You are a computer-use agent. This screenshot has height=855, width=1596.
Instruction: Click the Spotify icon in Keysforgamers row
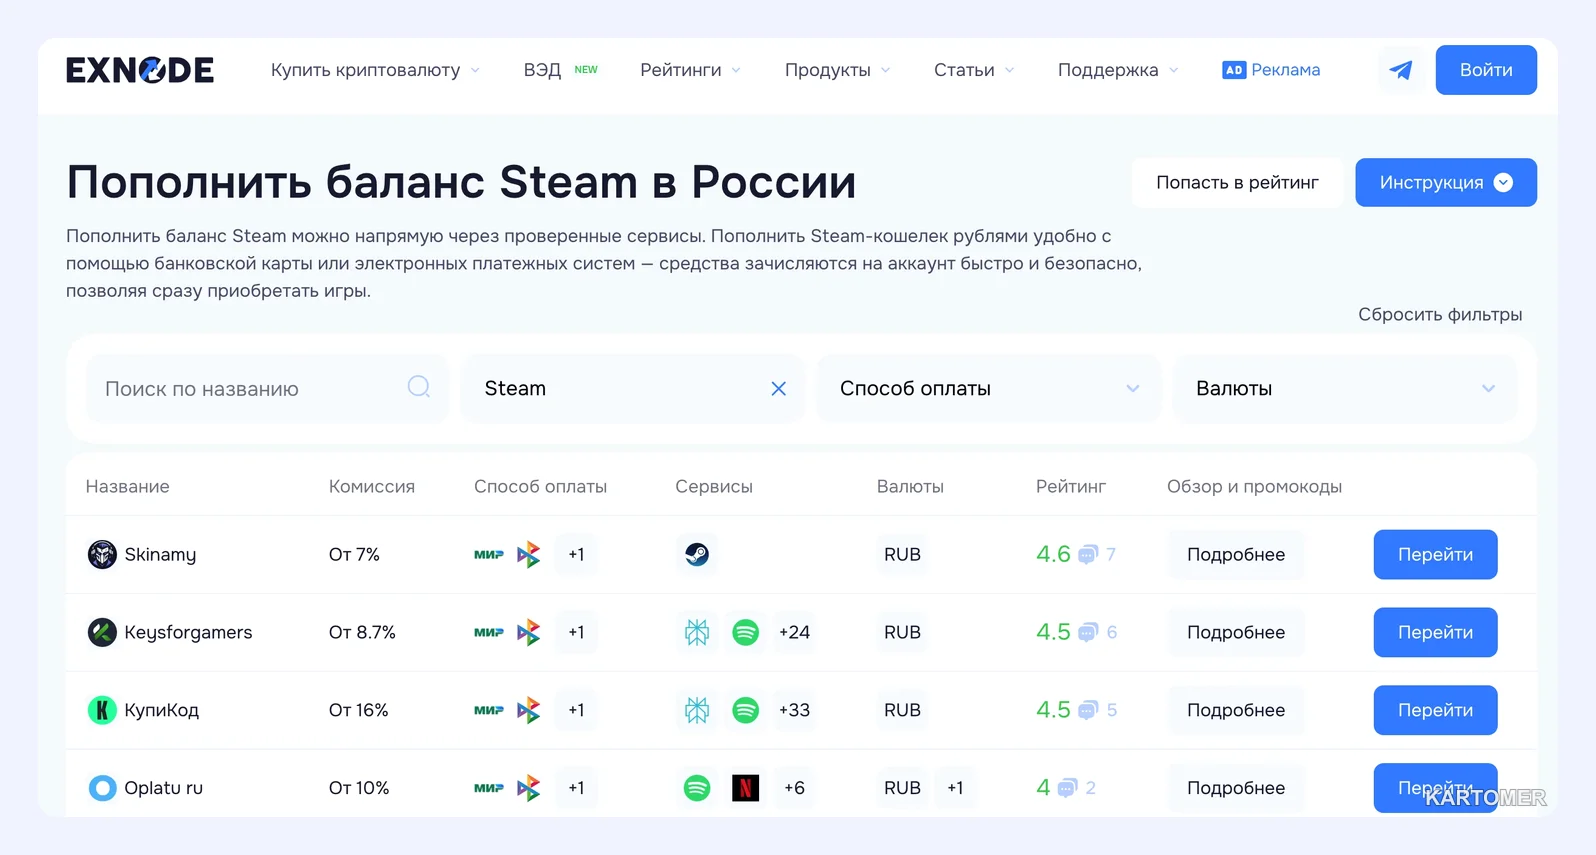point(745,632)
